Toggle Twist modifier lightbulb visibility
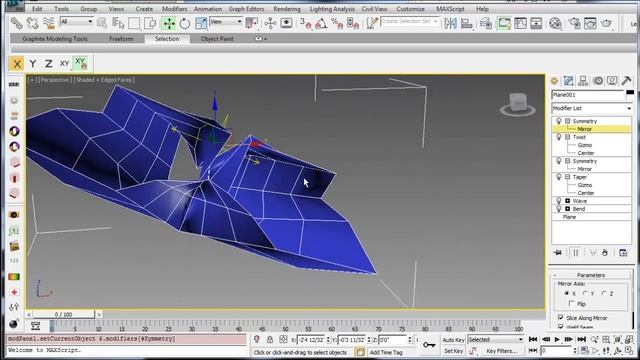This screenshot has height=360, width=640. pyautogui.click(x=559, y=137)
